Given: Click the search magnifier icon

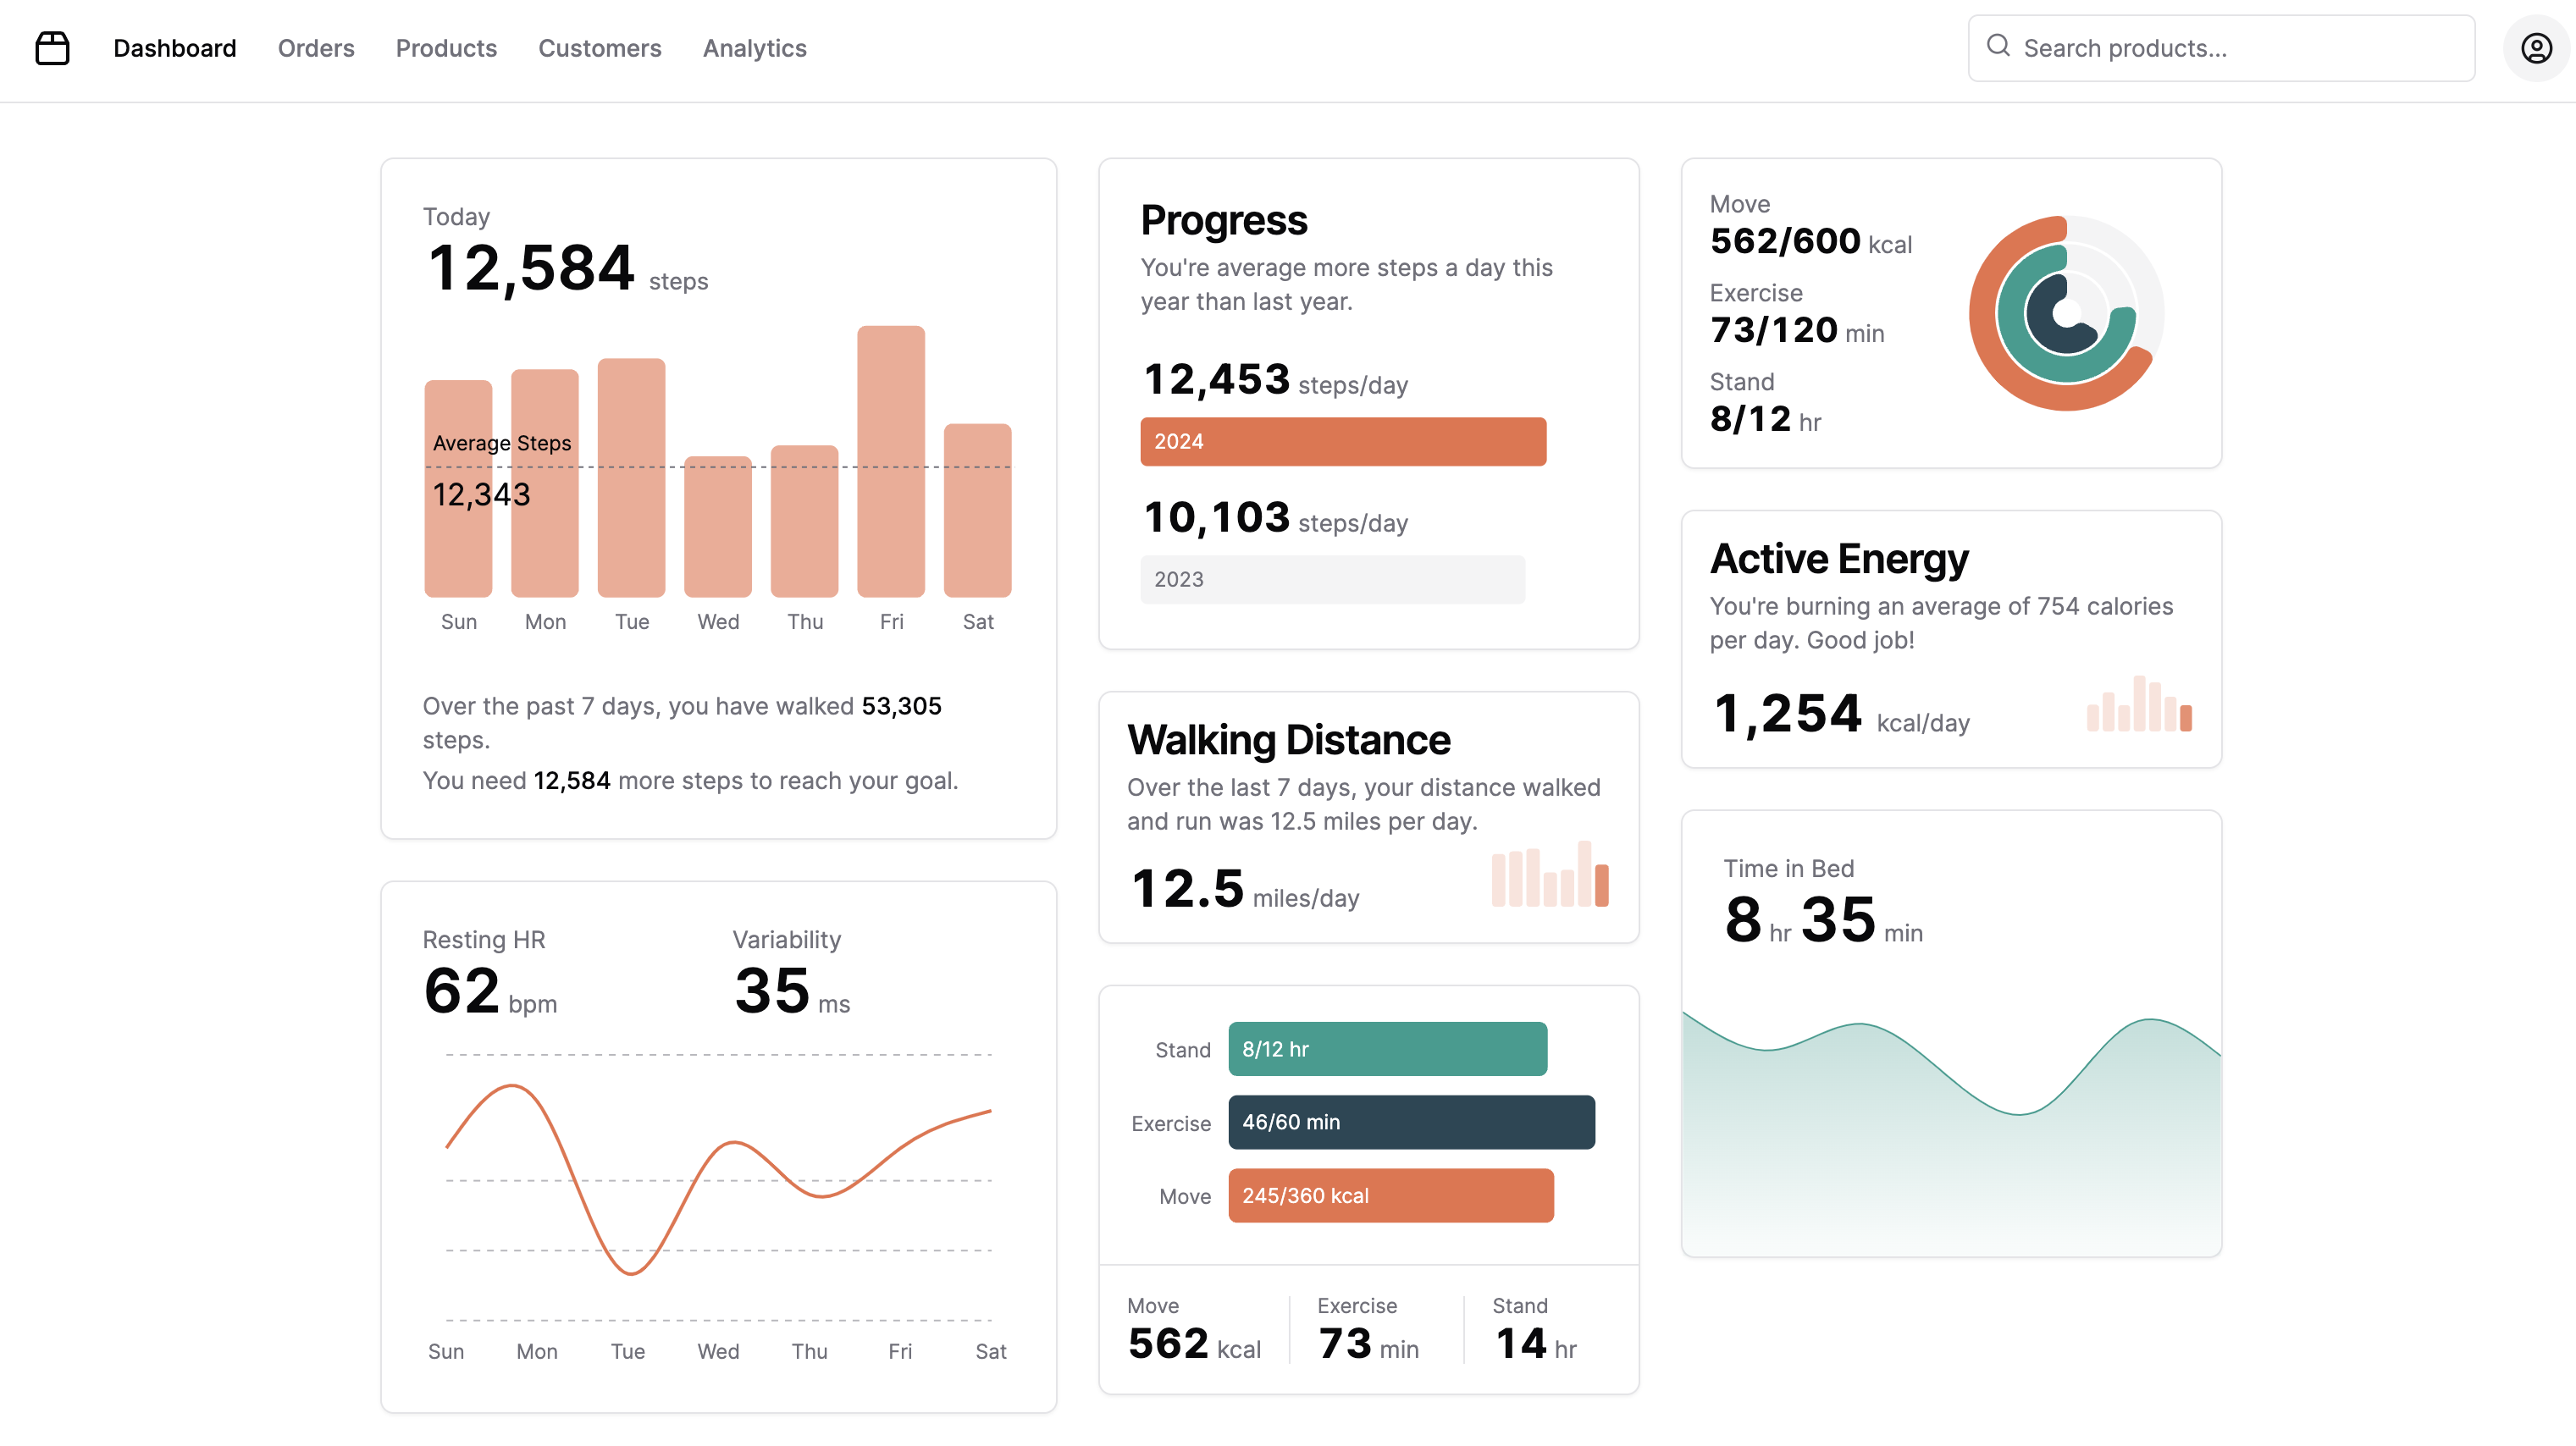Looking at the screenshot, I should pyautogui.click(x=1997, y=46).
